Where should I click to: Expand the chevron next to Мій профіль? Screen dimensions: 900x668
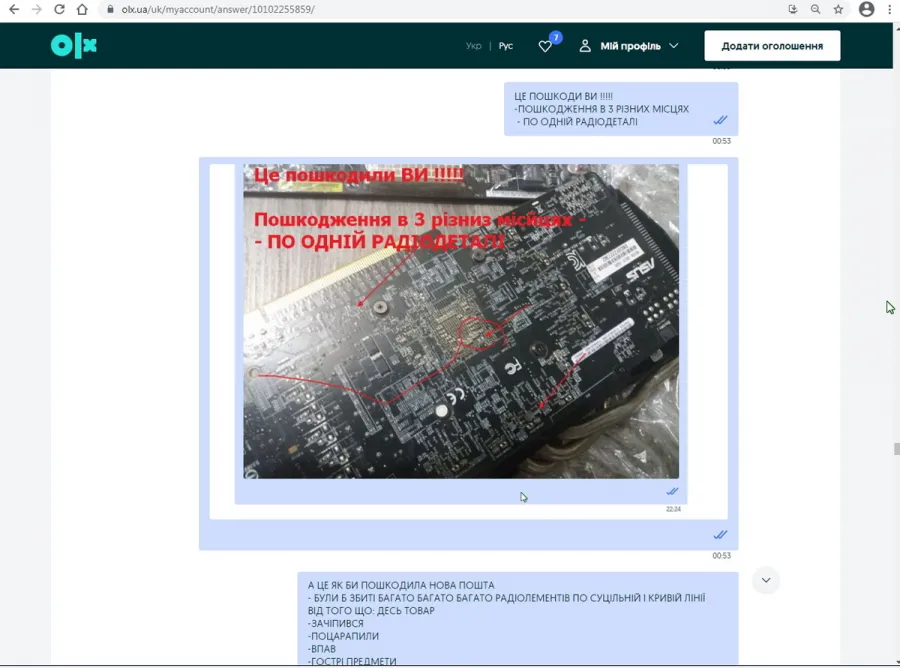[674, 46]
